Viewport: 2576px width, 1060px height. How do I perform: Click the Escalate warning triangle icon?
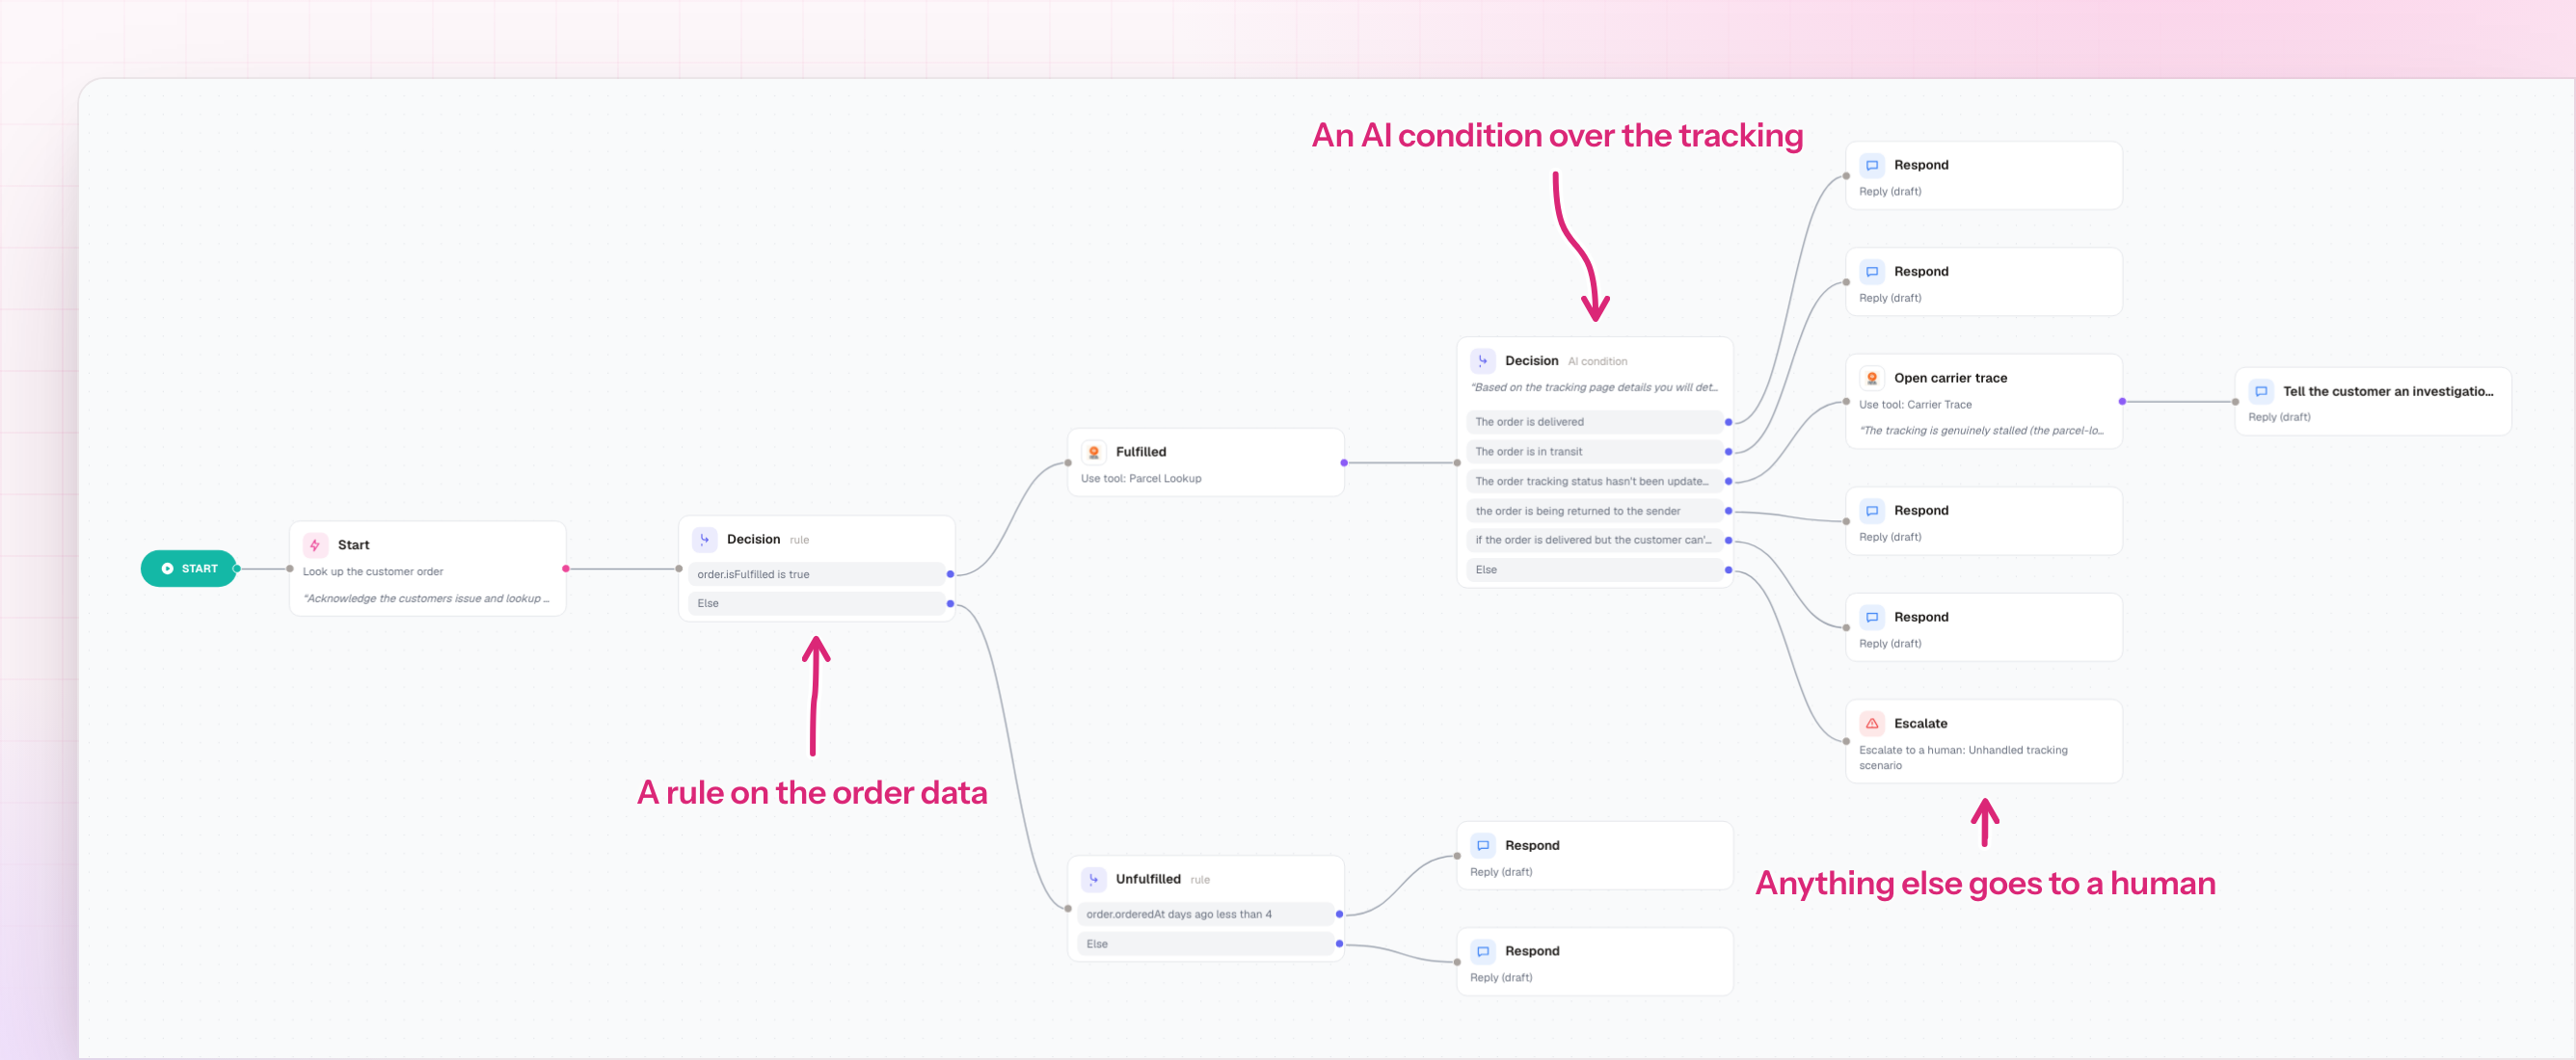[1871, 723]
